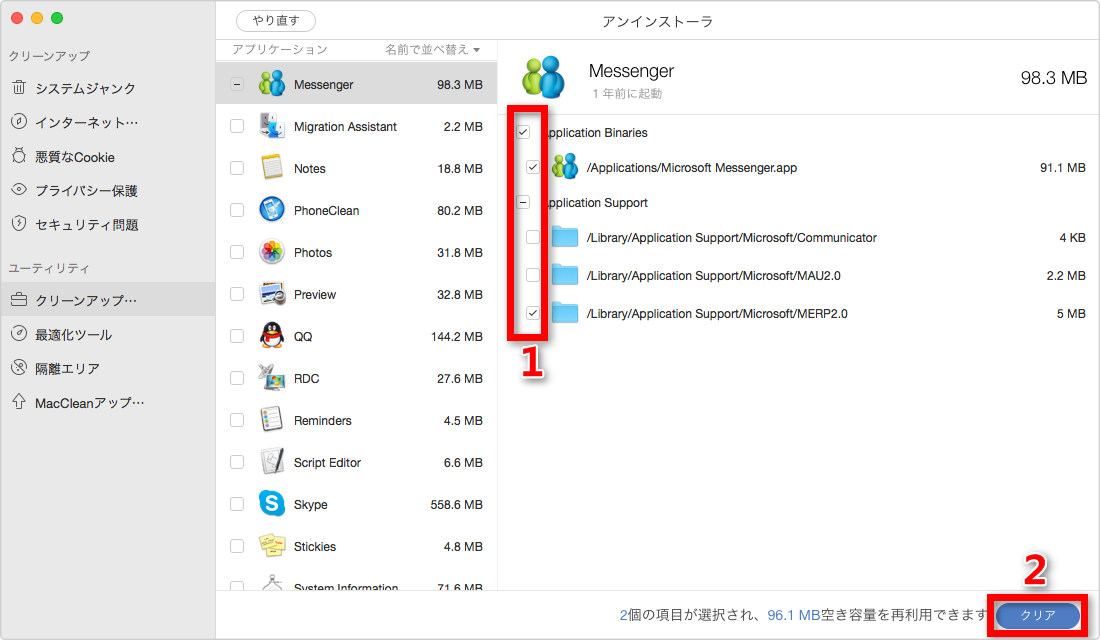
Task: Check the MAU2.0 folder checkbox
Action: [533, 275]
